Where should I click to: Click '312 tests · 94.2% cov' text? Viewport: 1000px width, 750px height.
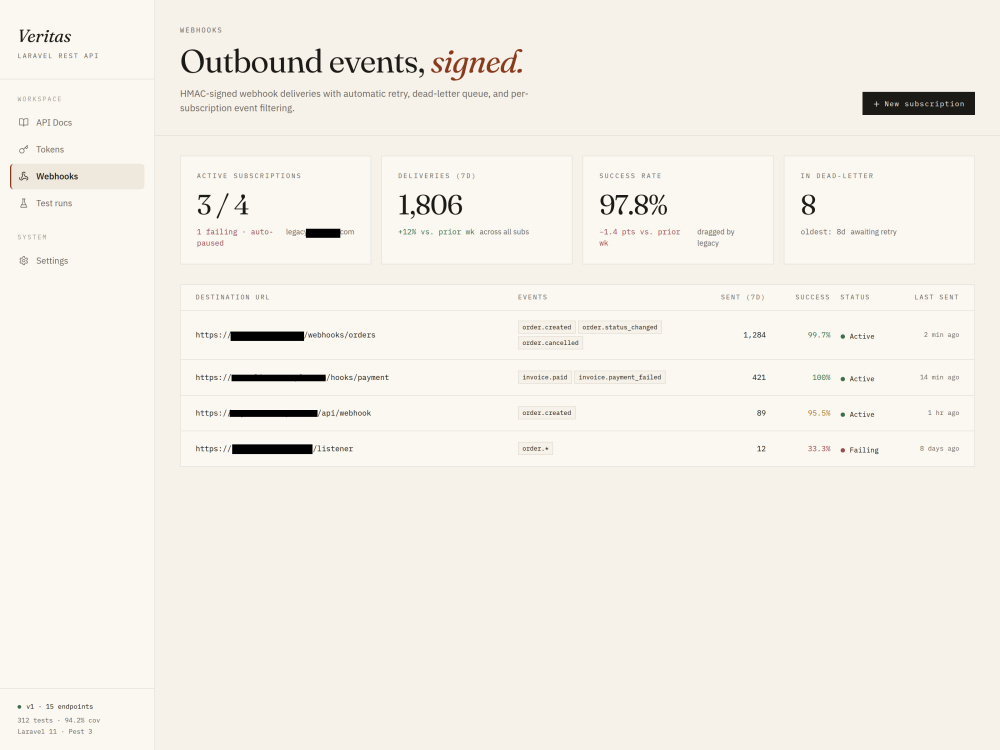coord(59,721)
